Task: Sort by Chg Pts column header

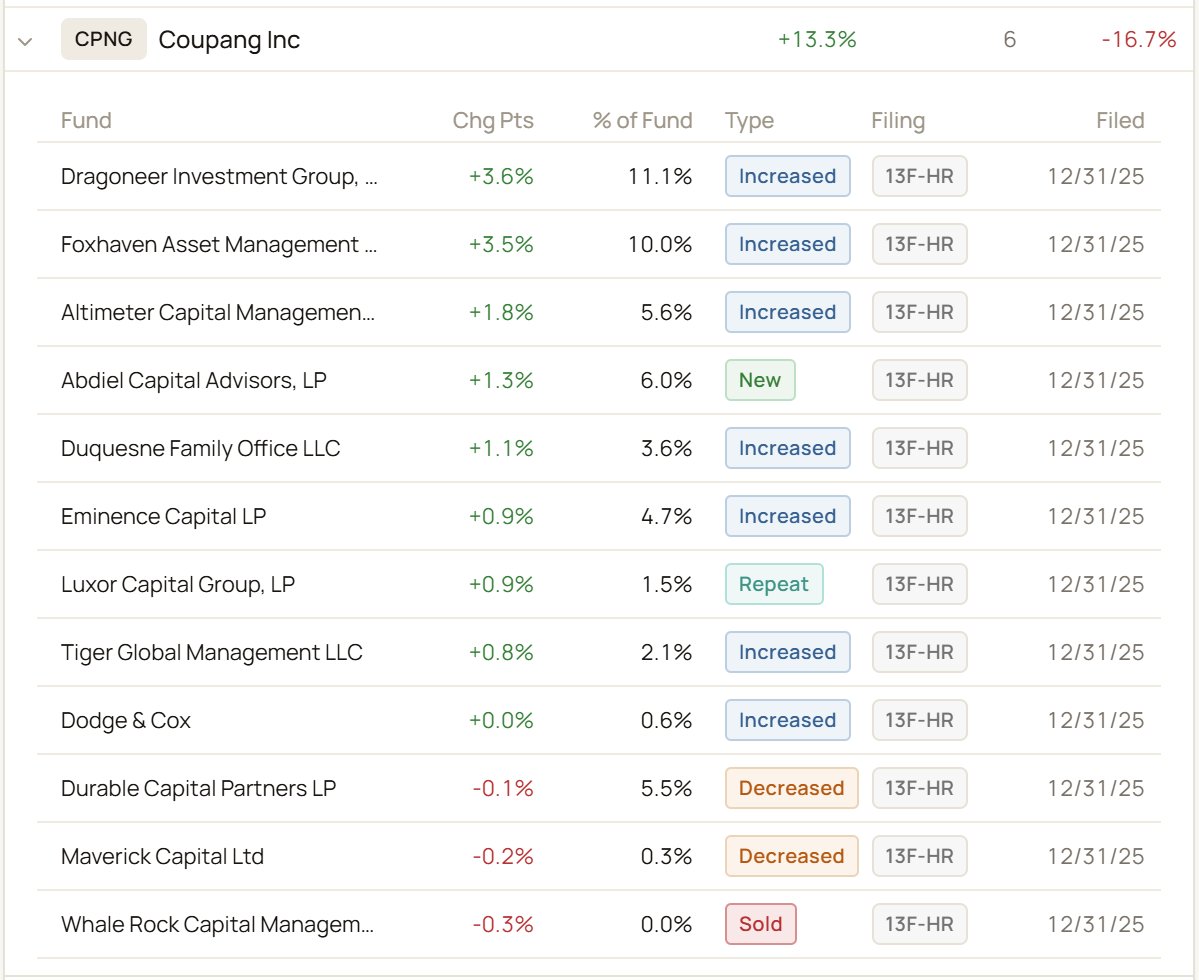Action: 492,120
